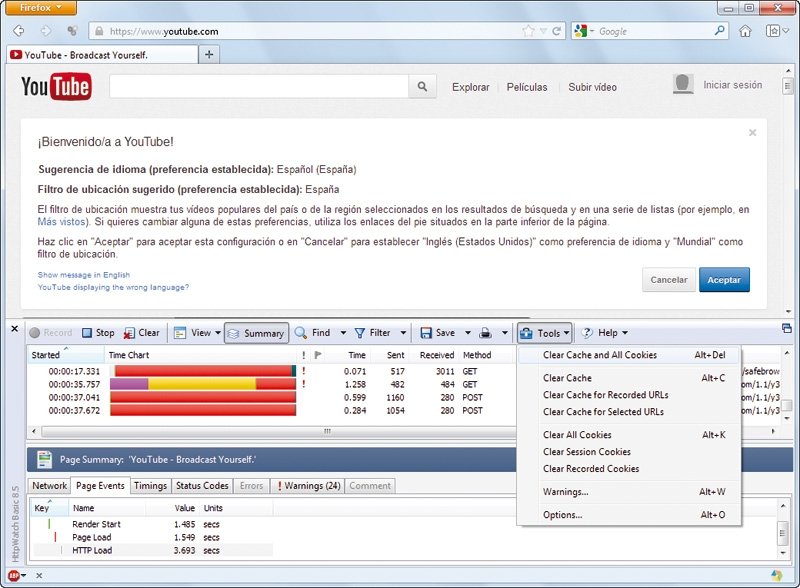Close the add-on bar with X

39,576
